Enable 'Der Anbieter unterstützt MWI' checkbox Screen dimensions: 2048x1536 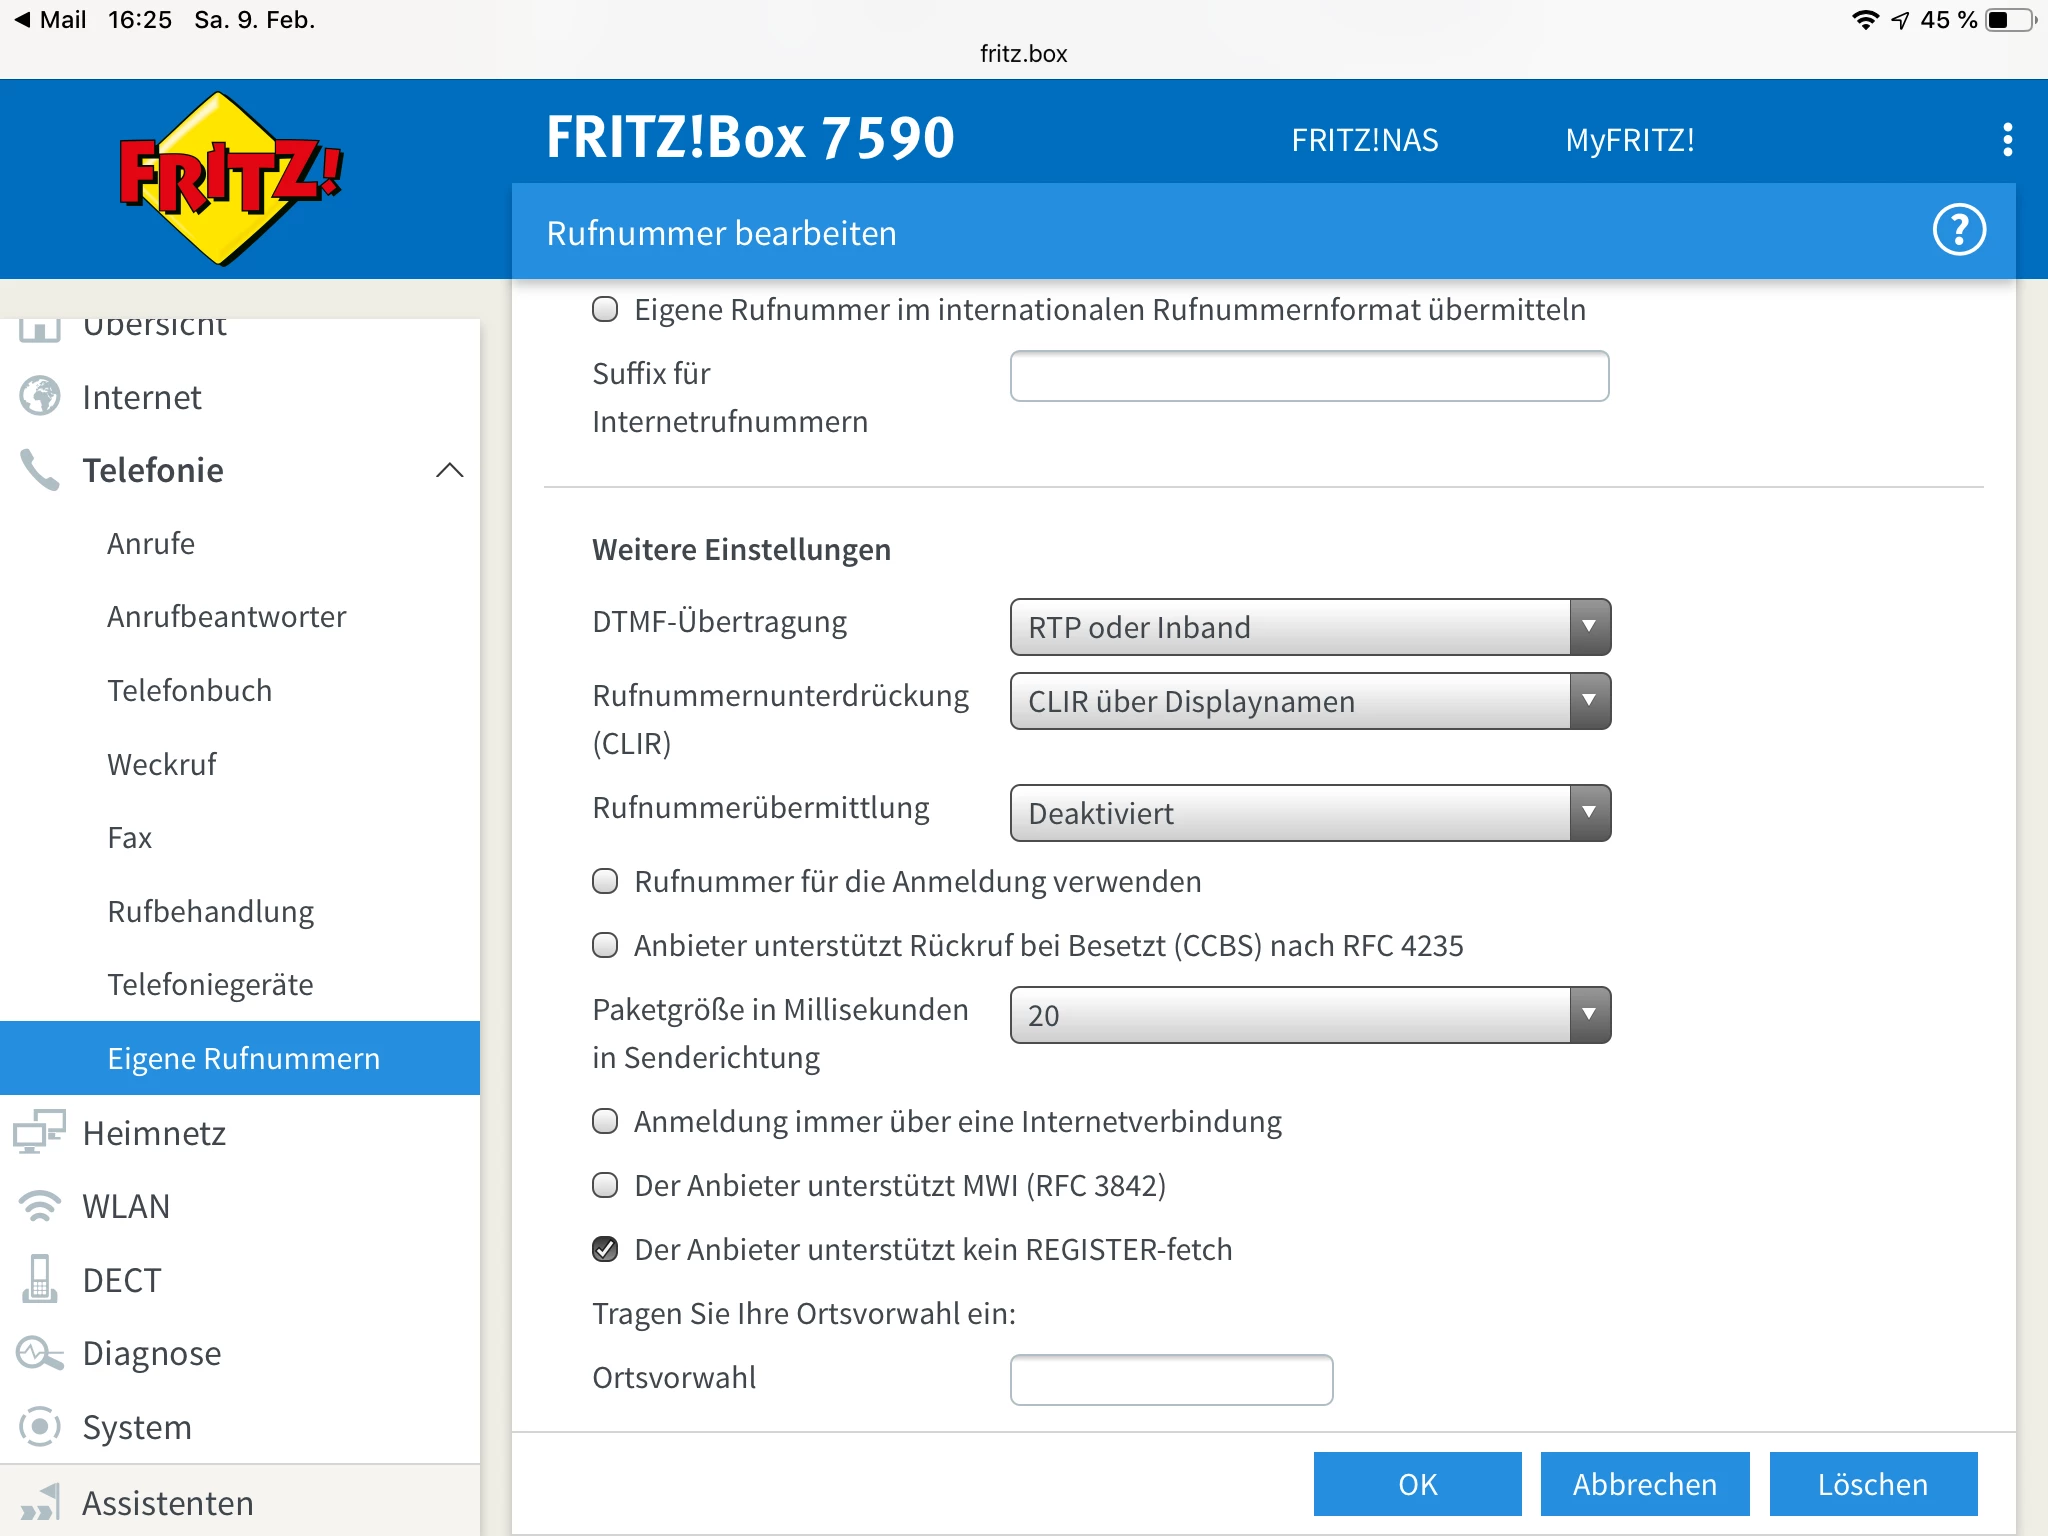pos(605,1185)
